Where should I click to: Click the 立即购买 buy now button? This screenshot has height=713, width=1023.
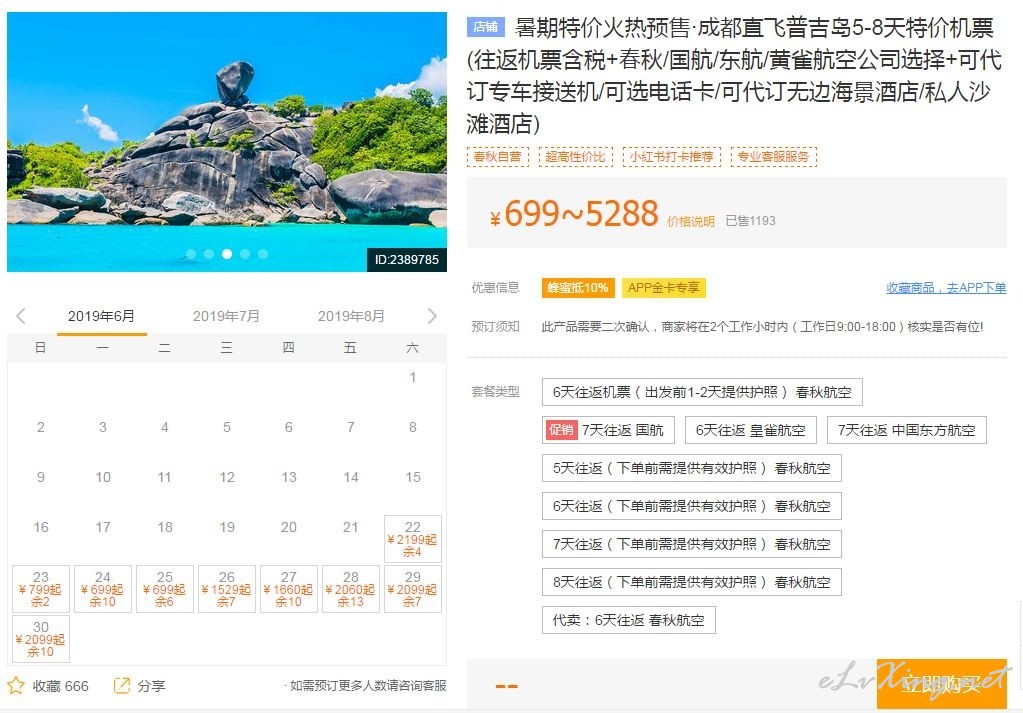(941, 684)
